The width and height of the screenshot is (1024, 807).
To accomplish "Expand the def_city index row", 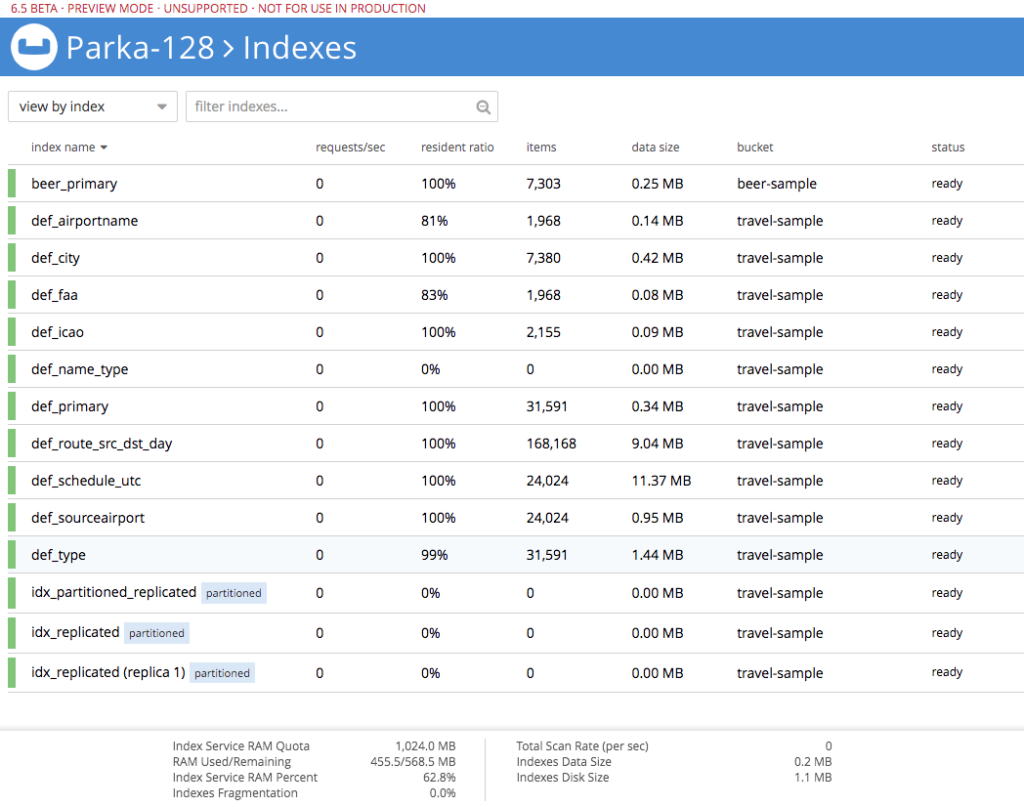I will point(55,257).
